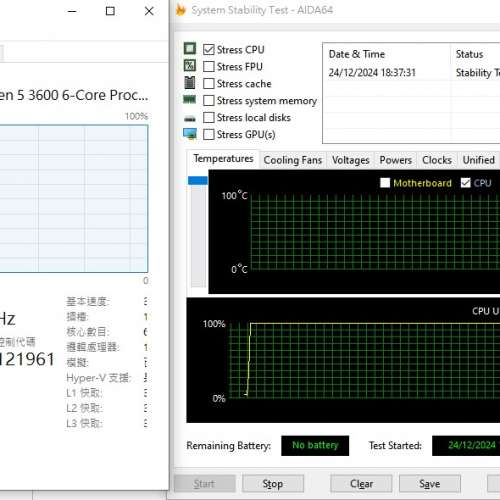500x500 pixels.
Task: Click the Stress FPU percent icon
Action: click(190, 65)
